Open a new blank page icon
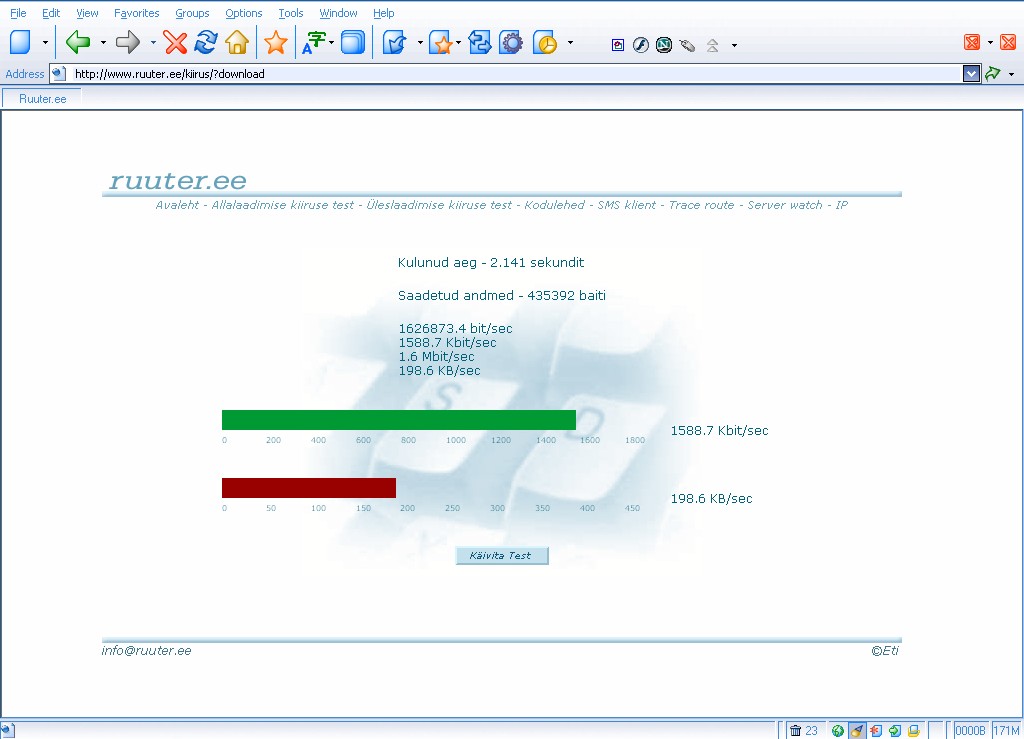The image size is (1024, 739). 20,42
